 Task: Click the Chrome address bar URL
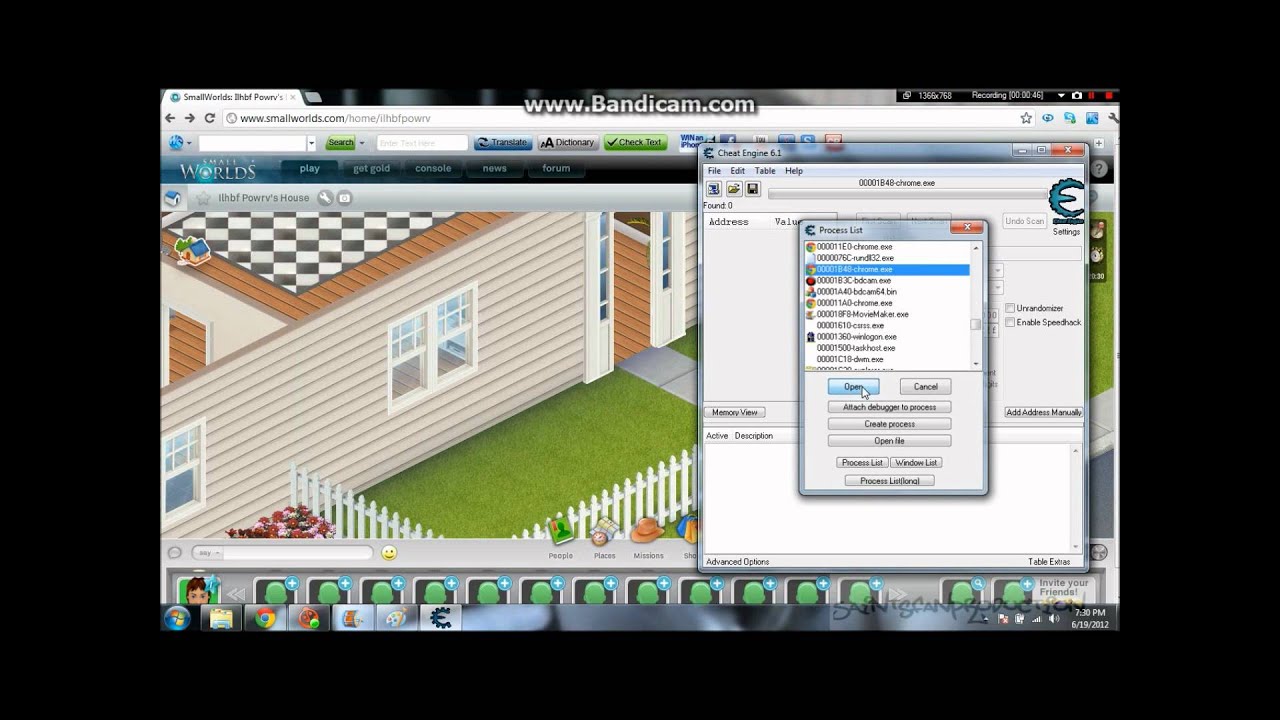click(335, 118)
